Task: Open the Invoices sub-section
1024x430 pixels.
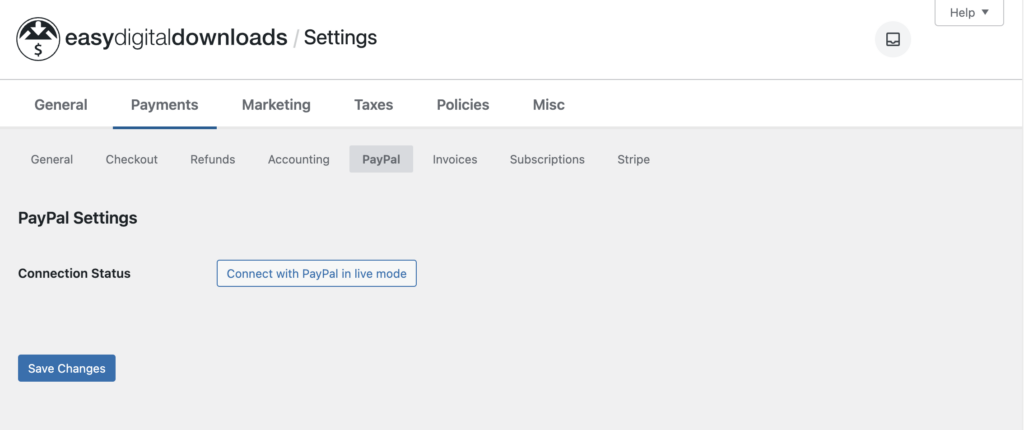Action: [455, 159]
